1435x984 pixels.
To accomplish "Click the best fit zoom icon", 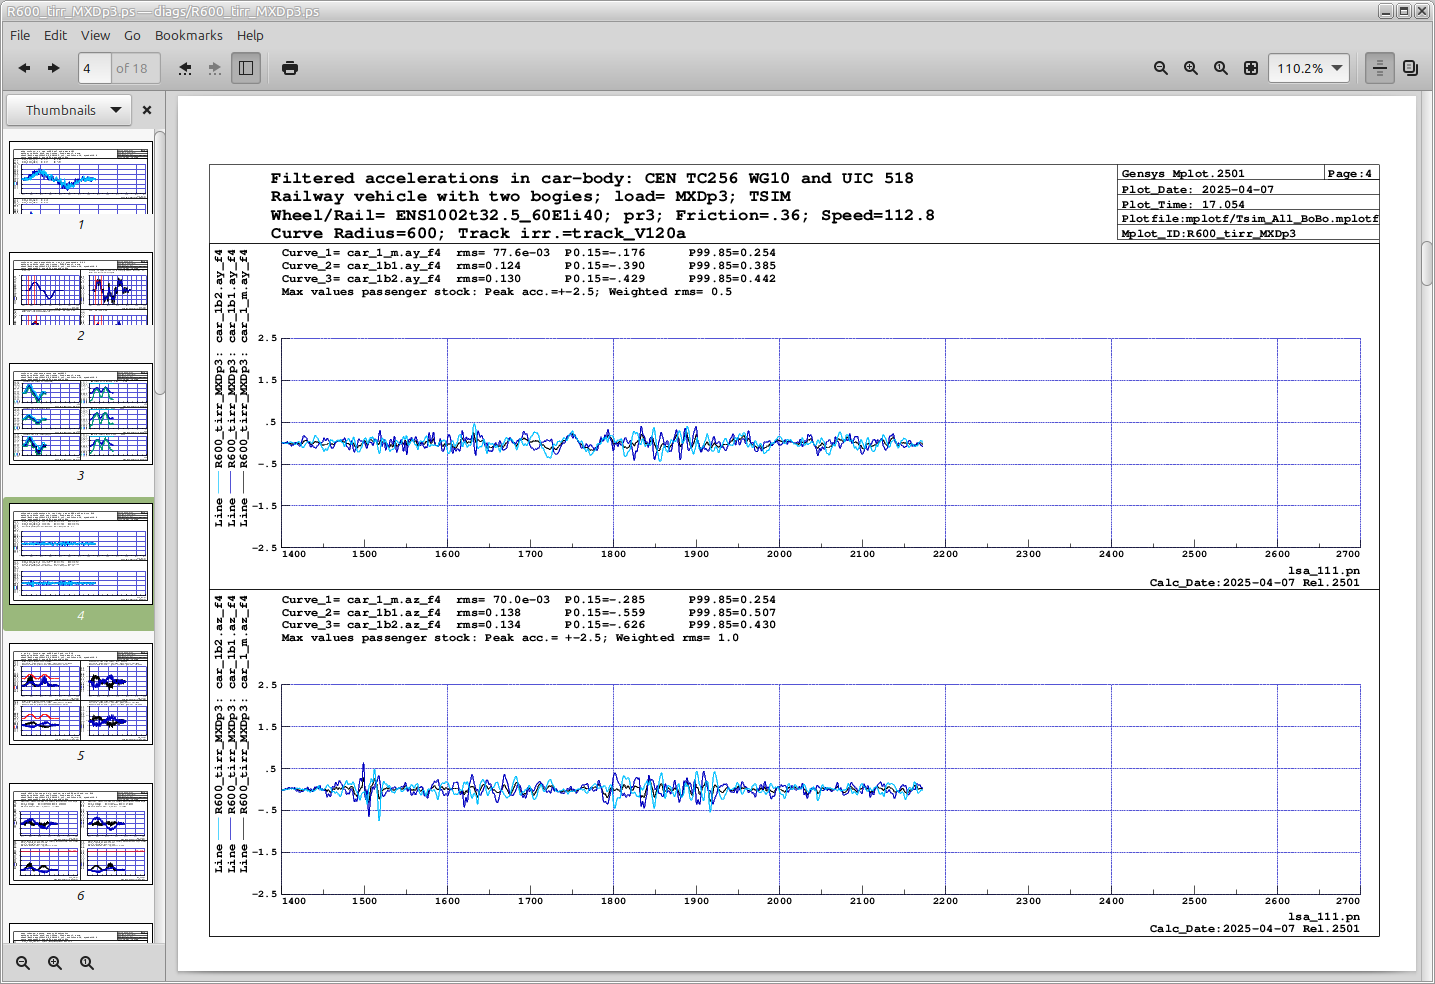I will 1251,68.
